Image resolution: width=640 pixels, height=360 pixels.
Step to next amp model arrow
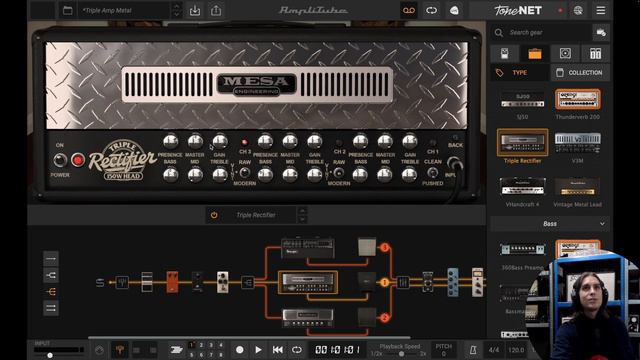click(x=302, y=220)
